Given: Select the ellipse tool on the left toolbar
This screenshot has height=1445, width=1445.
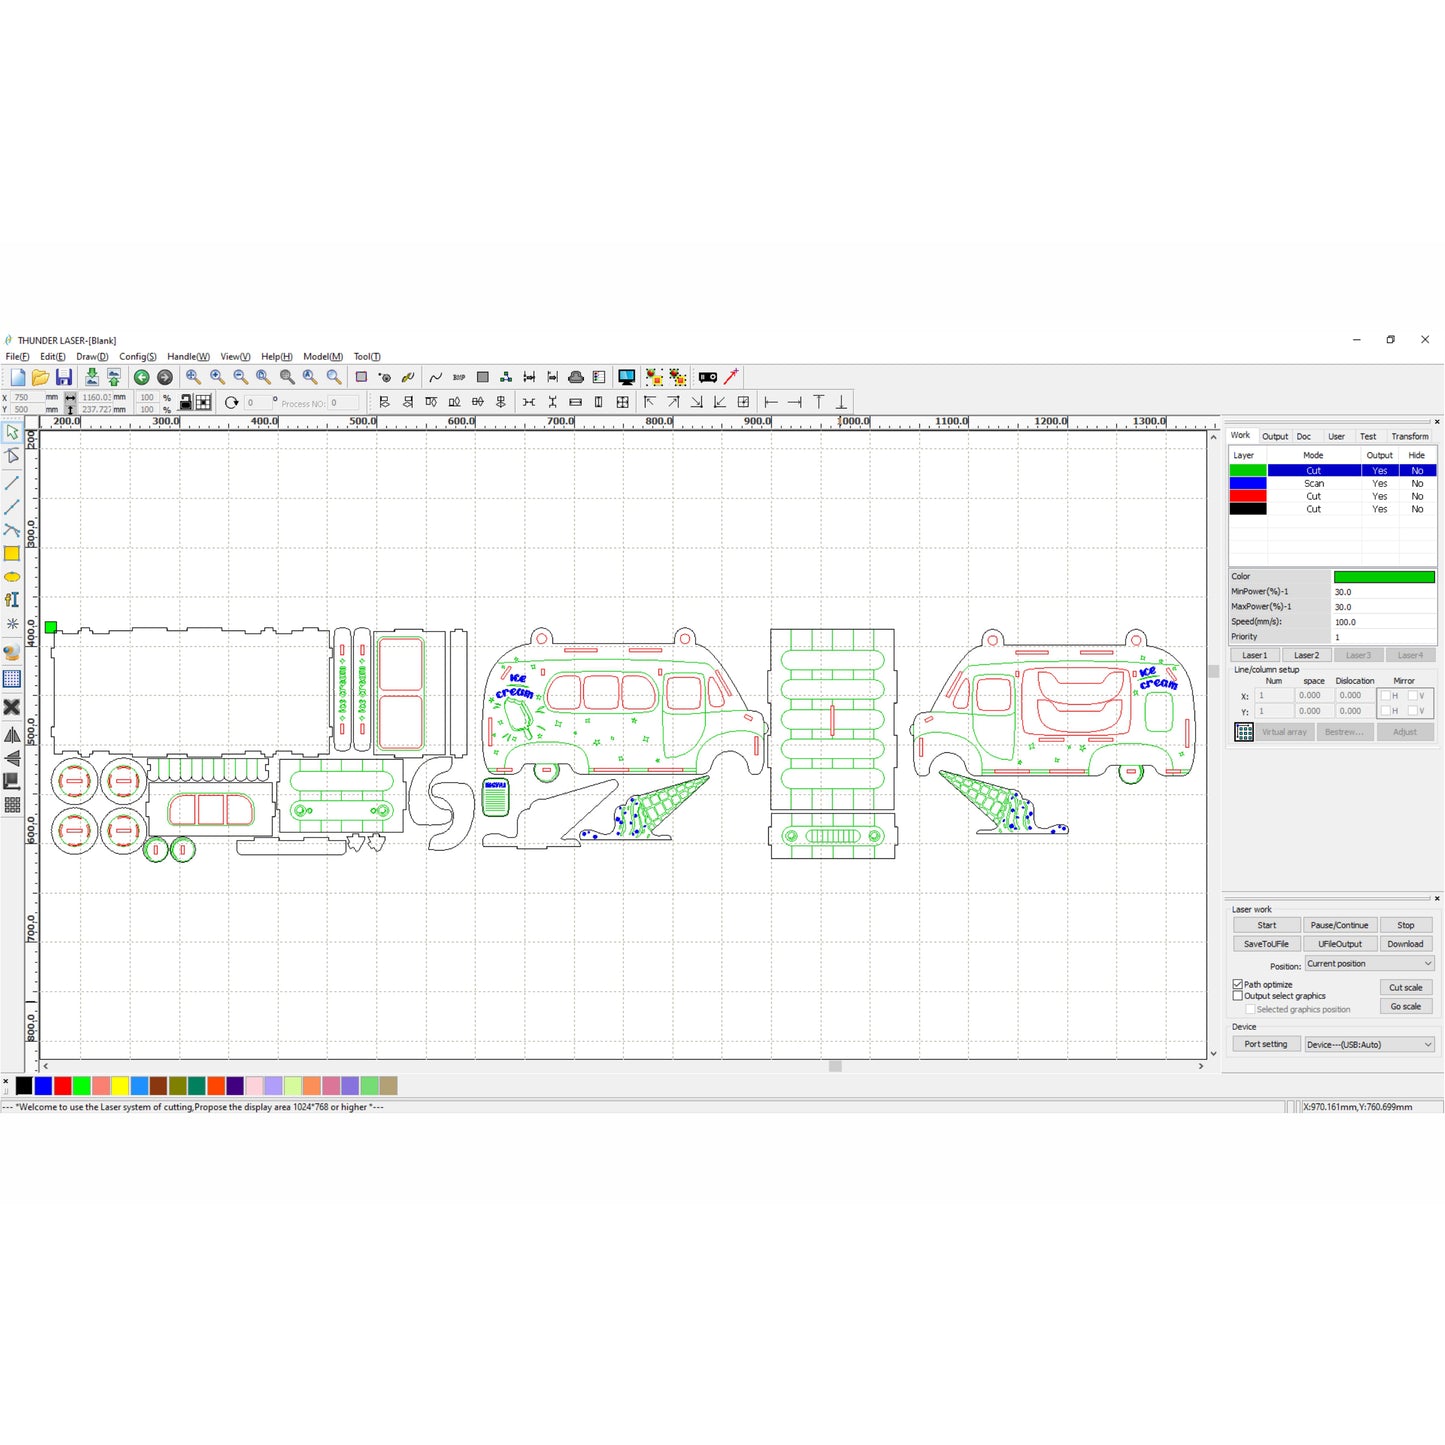Looking at the screenshot, I should [x=13, y=577].
